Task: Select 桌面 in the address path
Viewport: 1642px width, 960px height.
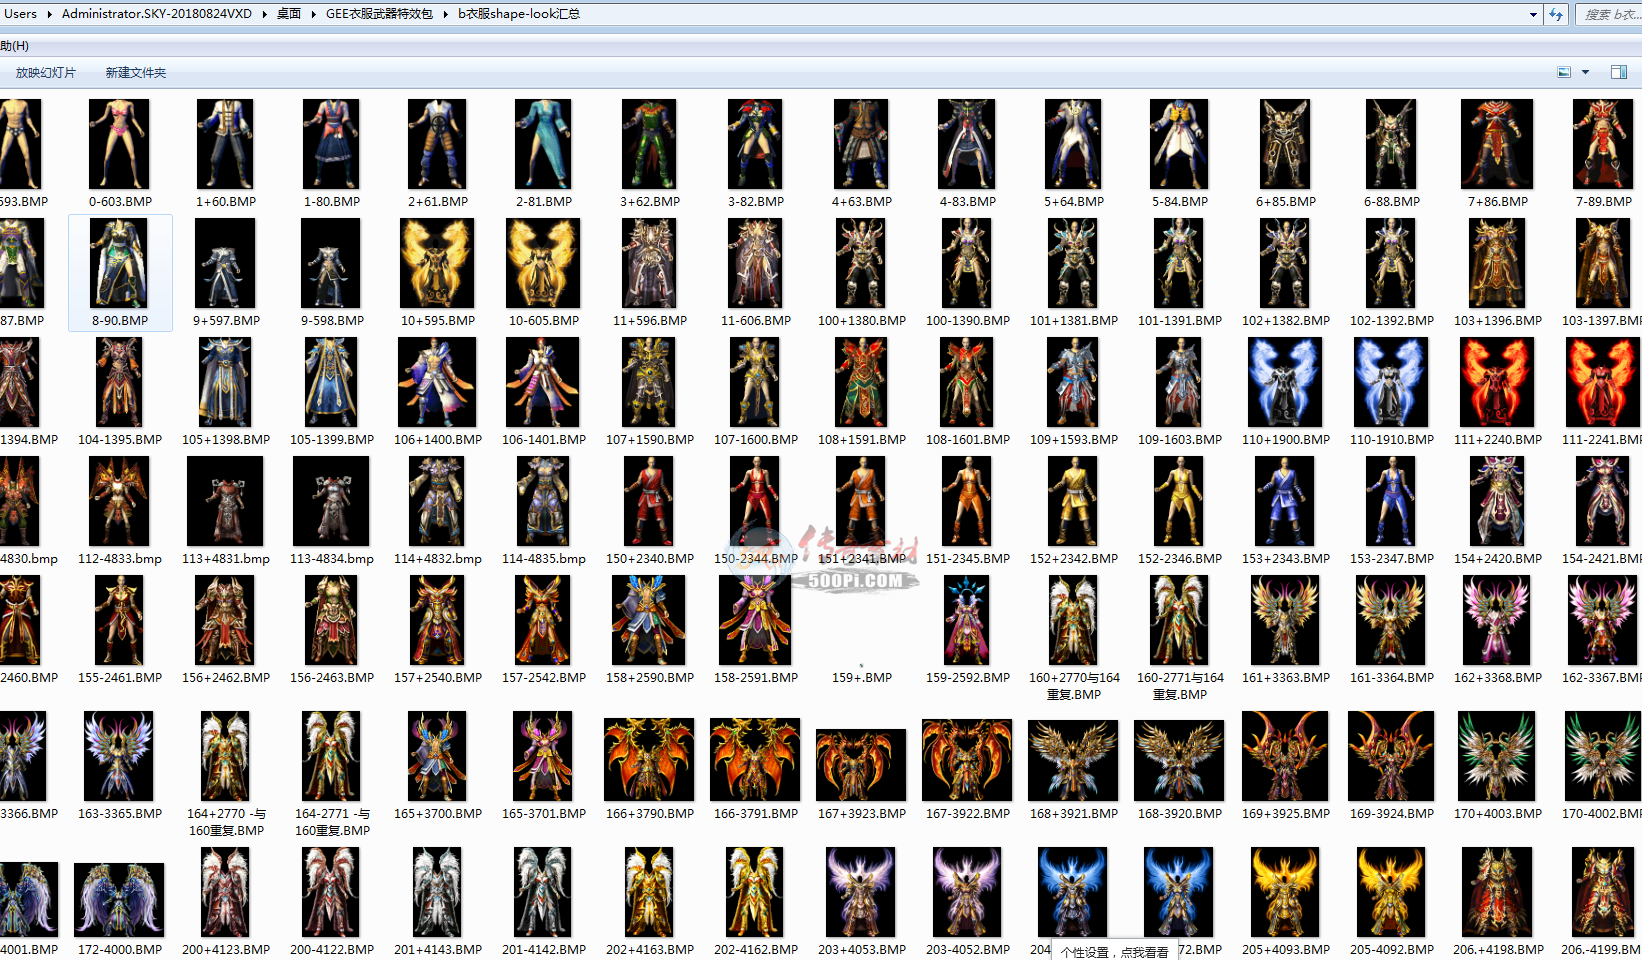Action: point(289,14)
